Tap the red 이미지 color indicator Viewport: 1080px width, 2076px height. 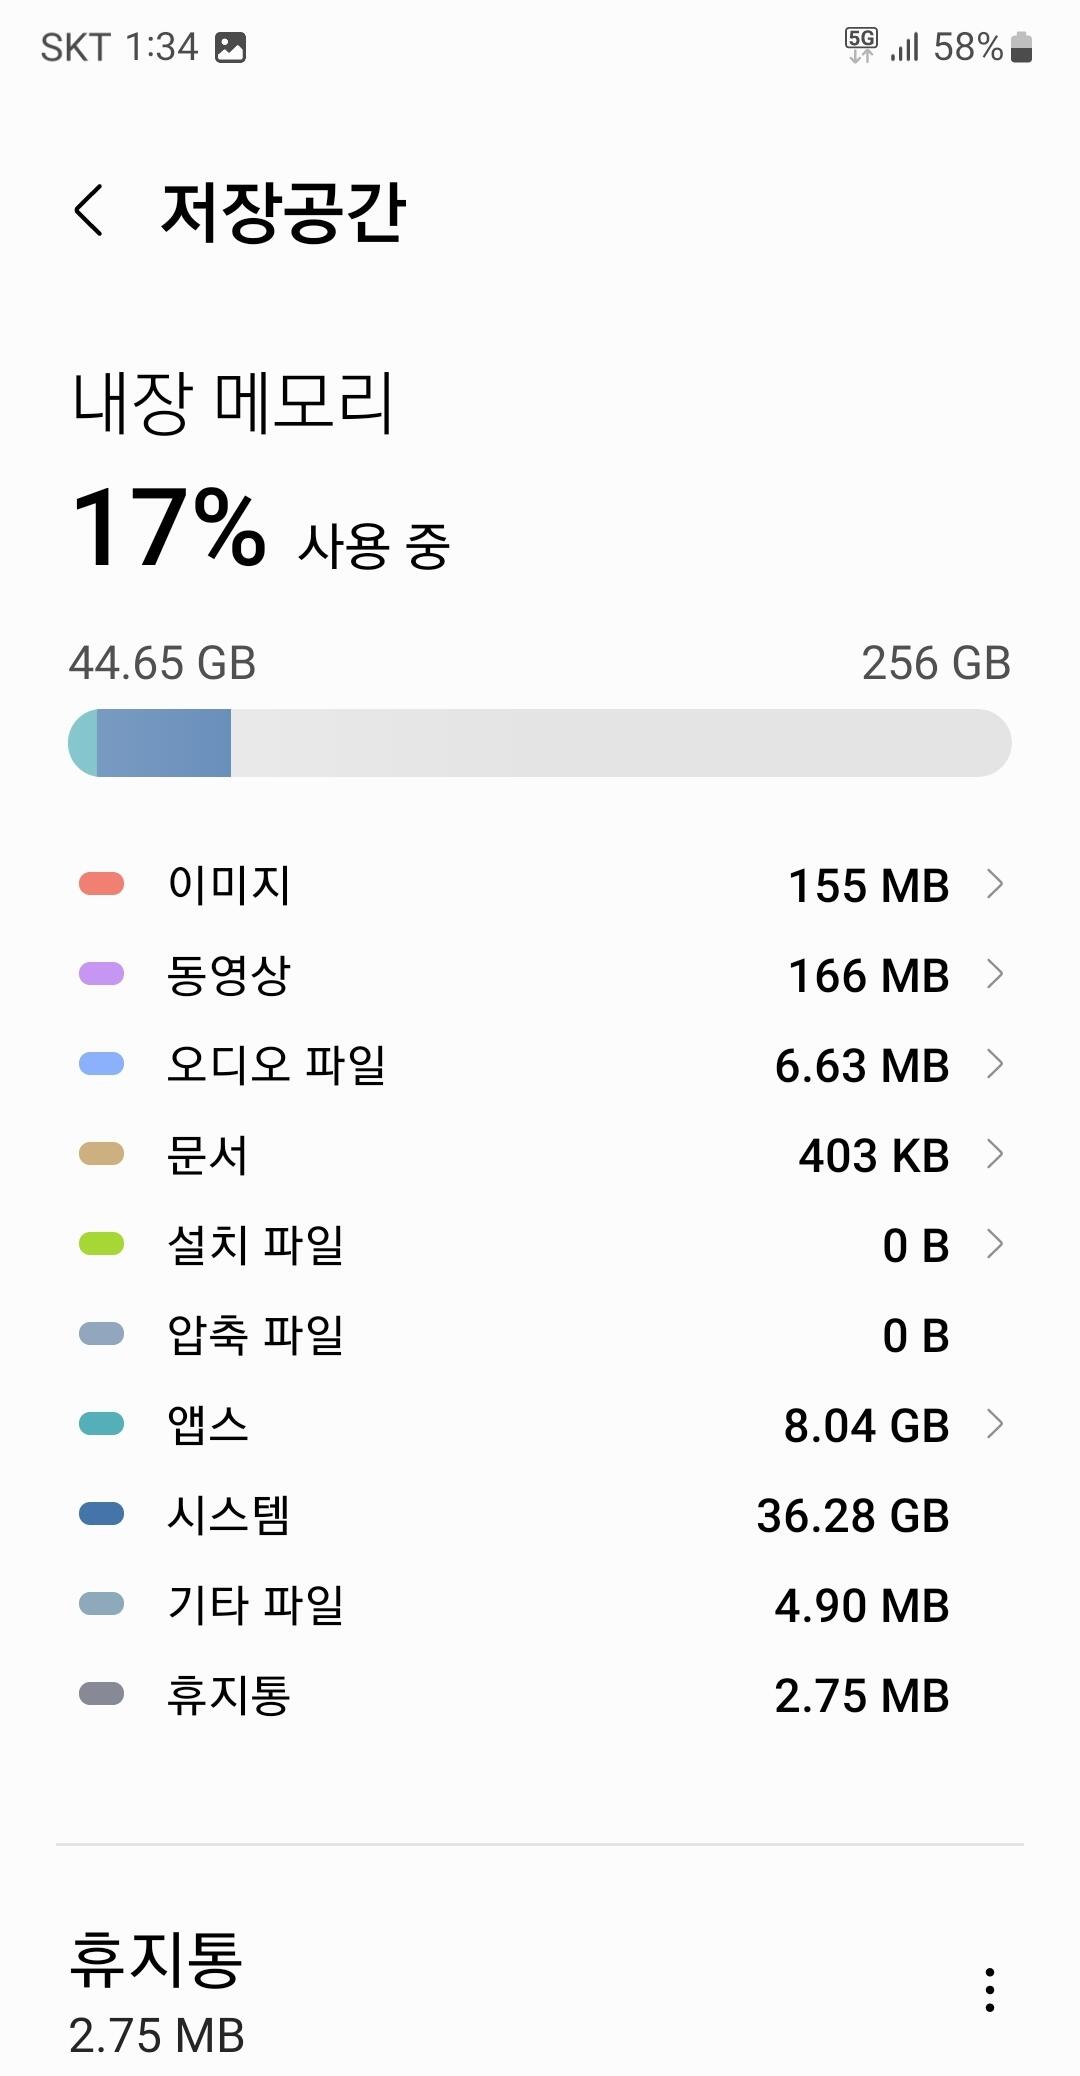(x=101, y=884)
